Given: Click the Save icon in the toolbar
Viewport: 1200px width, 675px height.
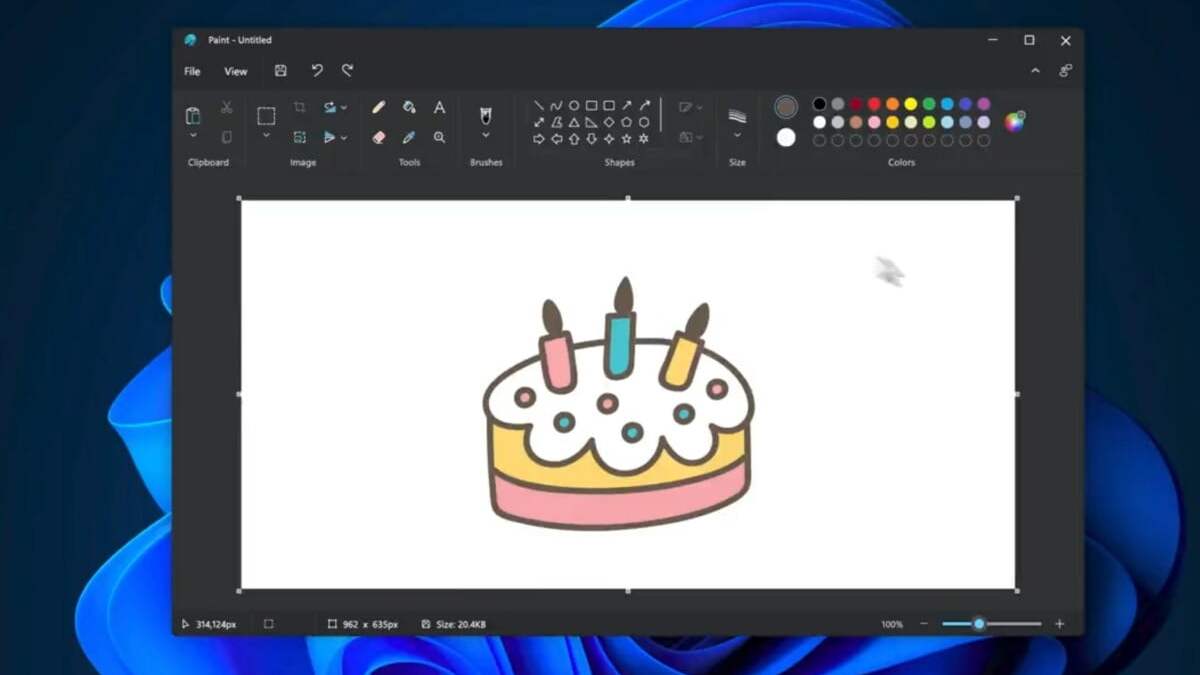Looking at the screenshot, I should click(281, 71).
